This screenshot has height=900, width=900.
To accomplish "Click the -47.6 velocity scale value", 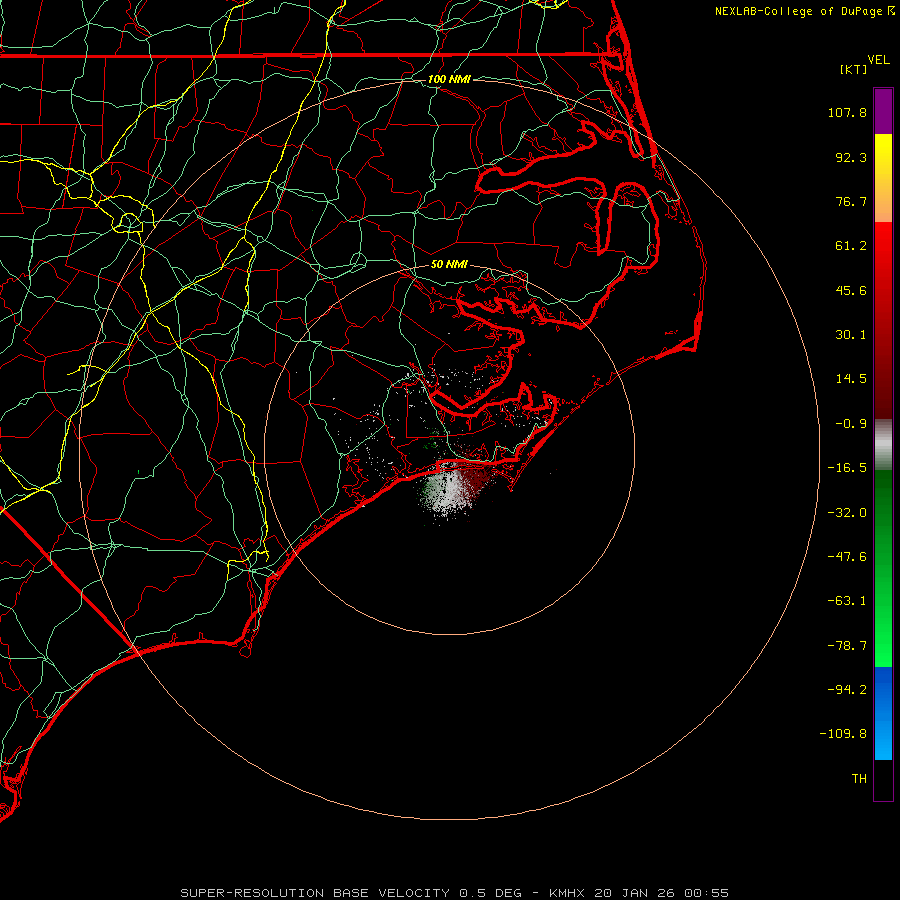I will pos(847,557).
